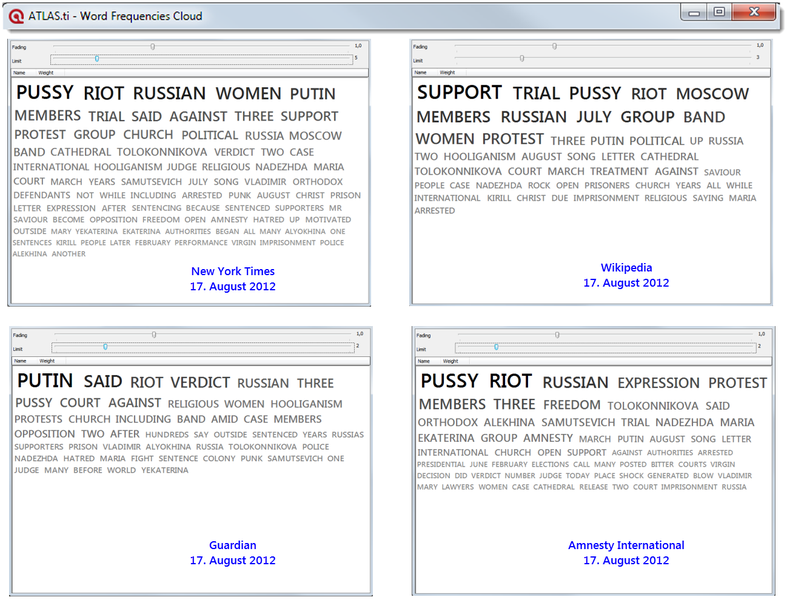Adjust Limit slider in New York Times panel
This screenshot has height=600, width=787.
(x=97, y=59)
